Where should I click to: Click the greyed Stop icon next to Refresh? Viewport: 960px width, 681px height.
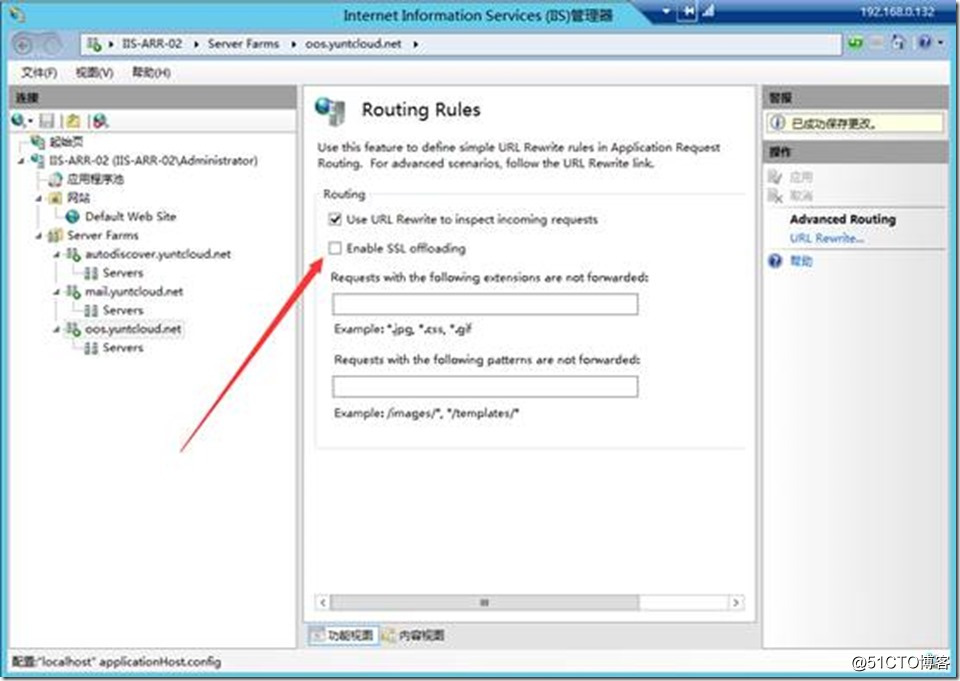point(877,43)
